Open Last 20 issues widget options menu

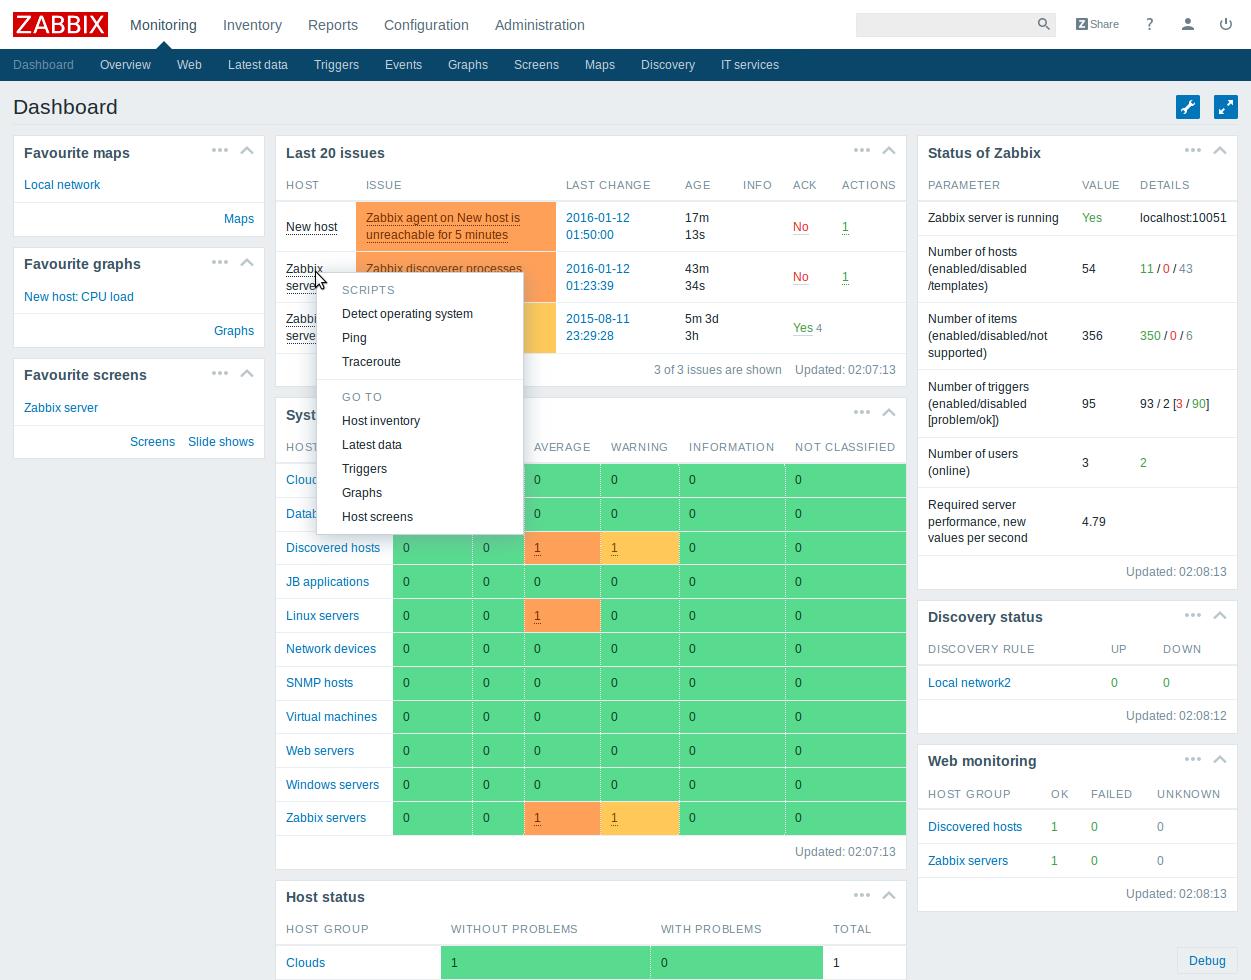click(861, 151)
